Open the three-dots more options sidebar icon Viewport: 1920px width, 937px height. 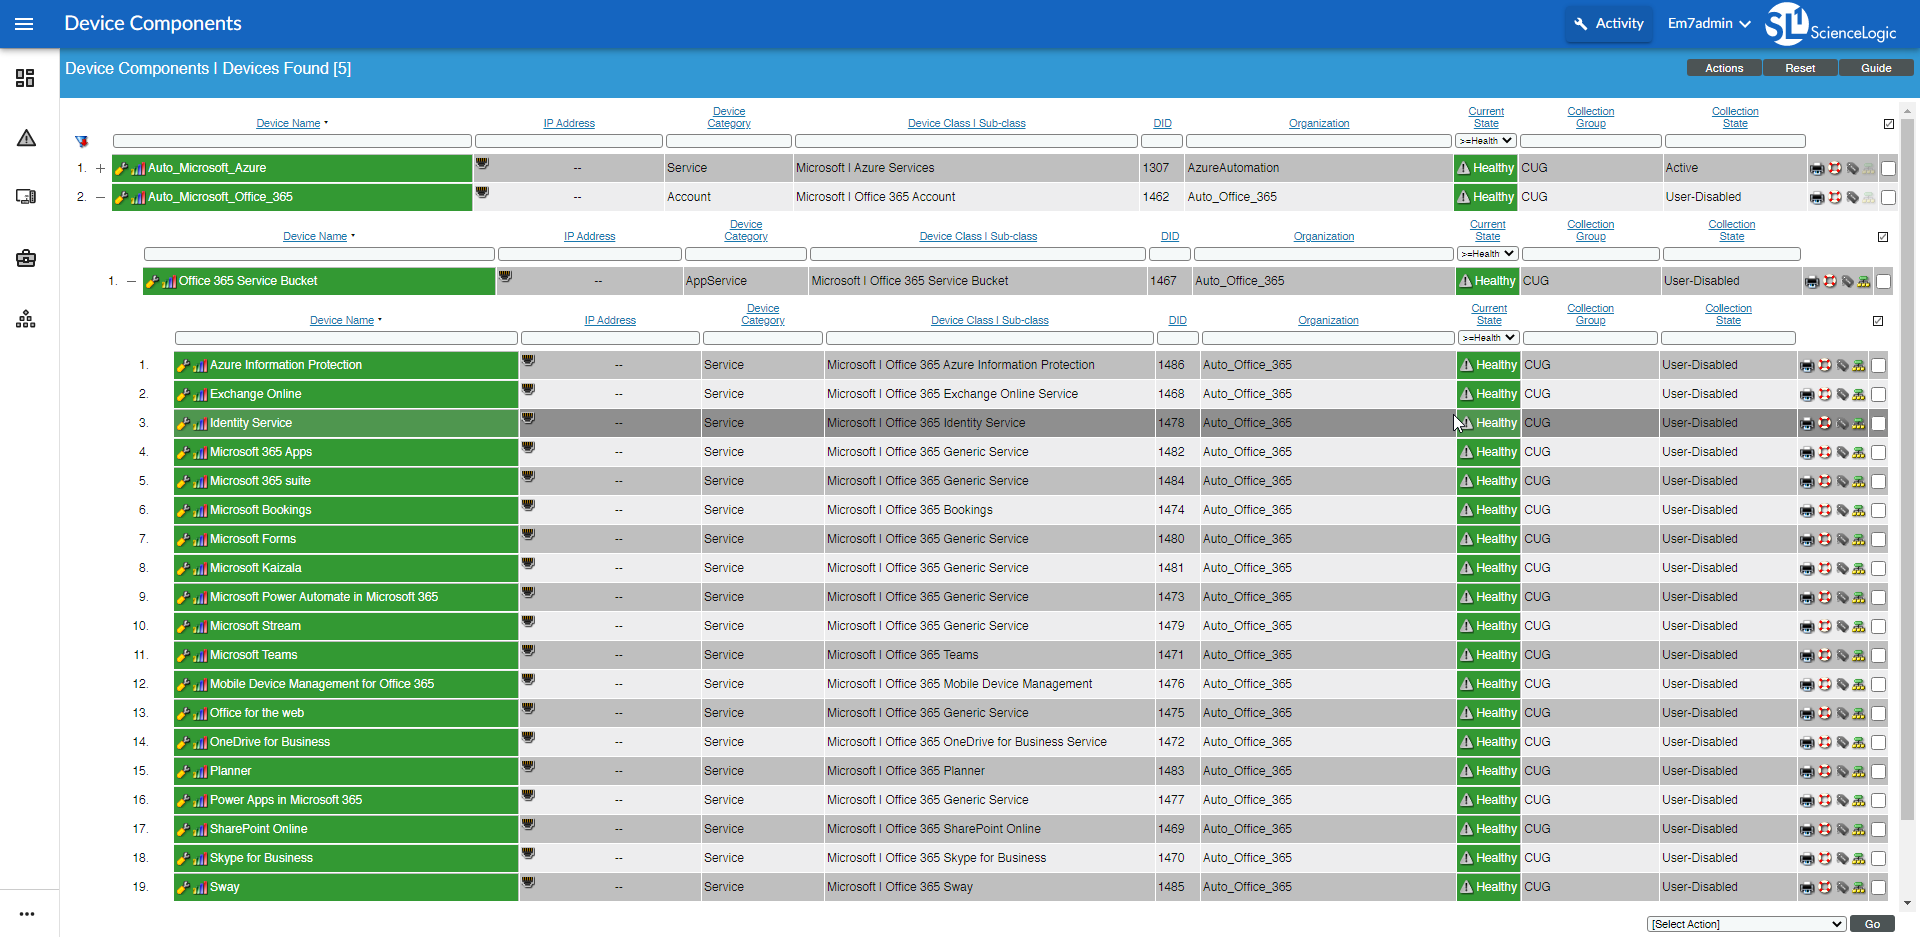26,914
